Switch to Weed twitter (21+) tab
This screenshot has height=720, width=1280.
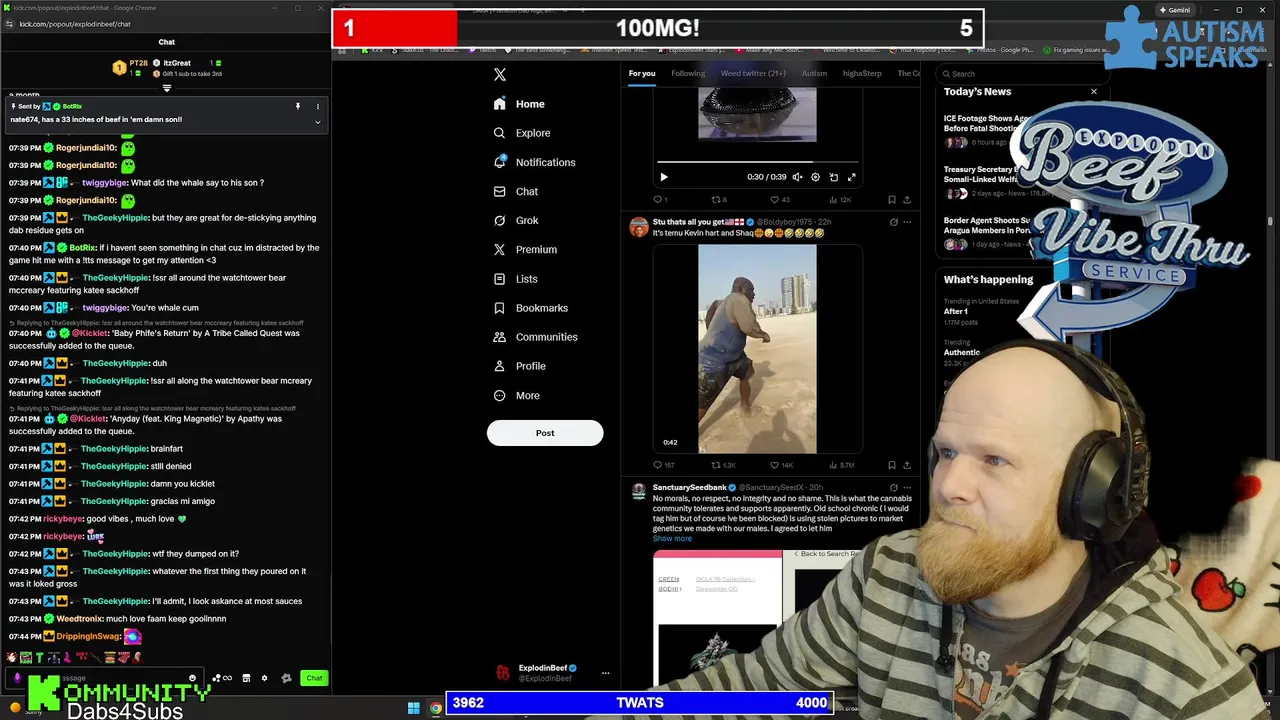(753, 73)
